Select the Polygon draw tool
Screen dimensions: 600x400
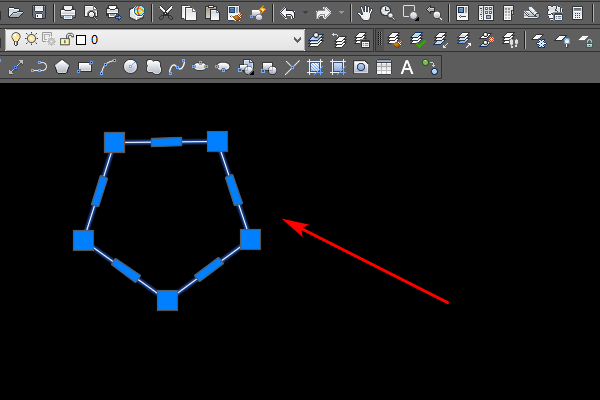pos(62,67)
